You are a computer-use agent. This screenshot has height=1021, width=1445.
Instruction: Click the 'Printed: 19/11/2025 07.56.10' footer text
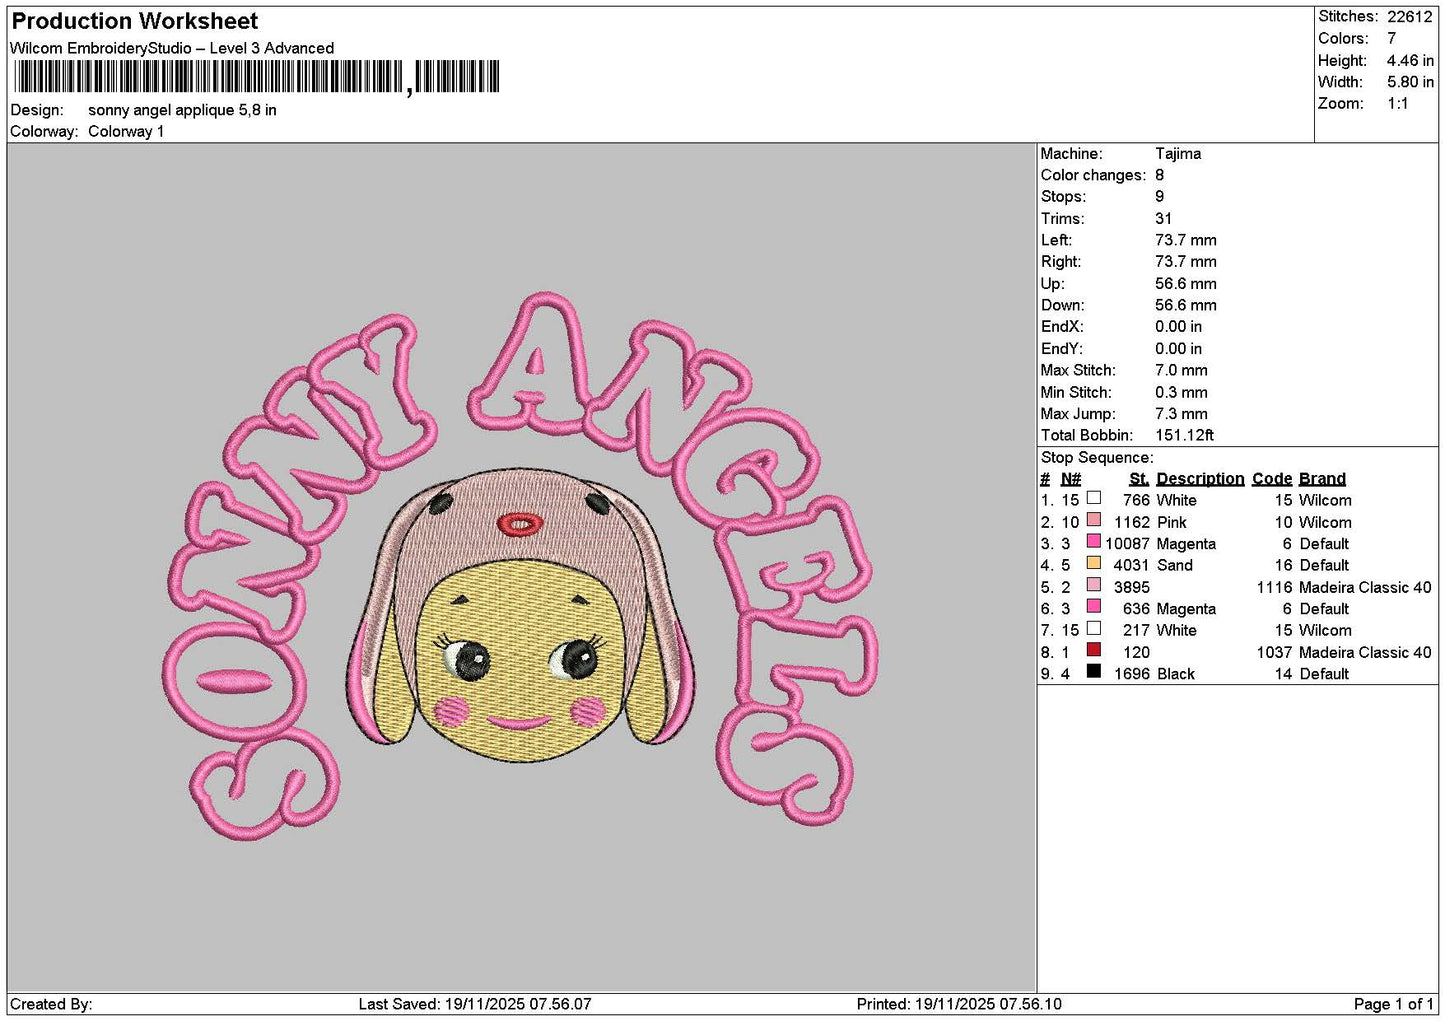[959, 1004]
